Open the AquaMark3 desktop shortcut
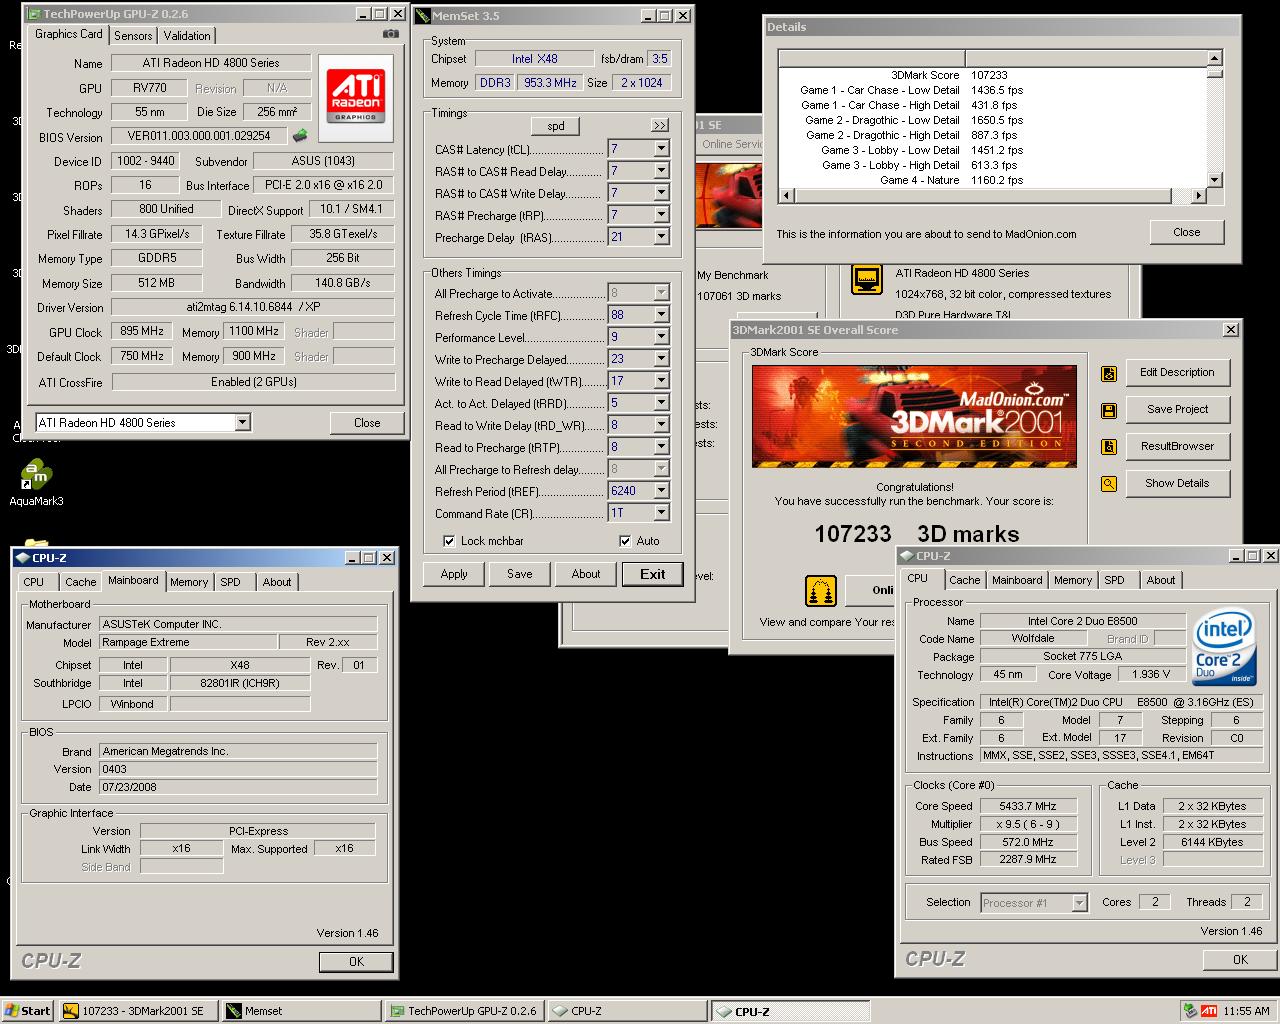1280x1024 pixels. coord(36,483)
